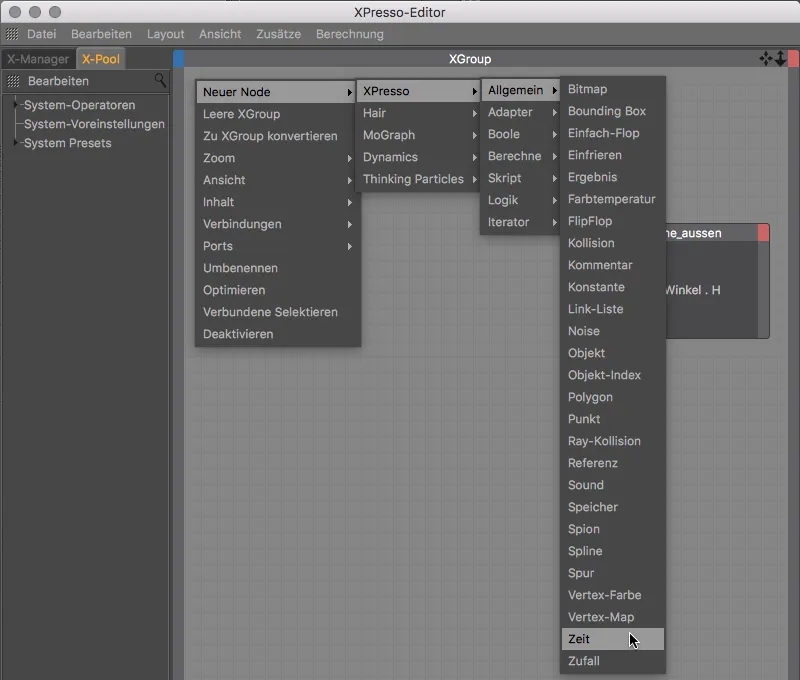Create a Kommentar node
This screenshot has height=680, width=800.
pos(613,265)
